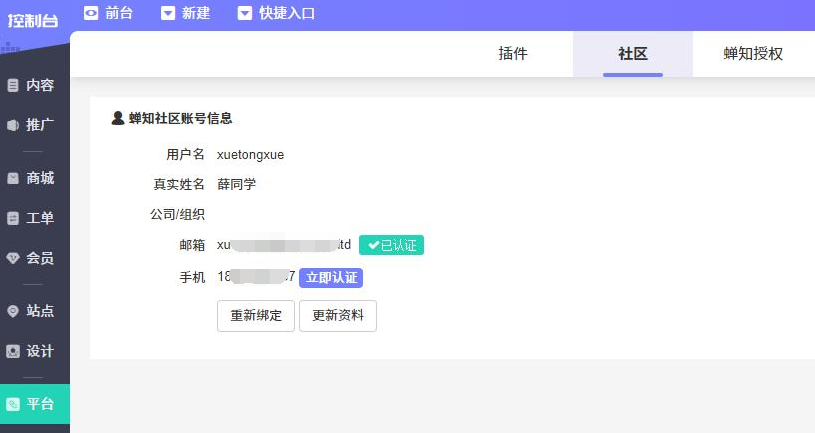Select the 社区 tab
Screen dimensions: 815x433
coord(633,54)
